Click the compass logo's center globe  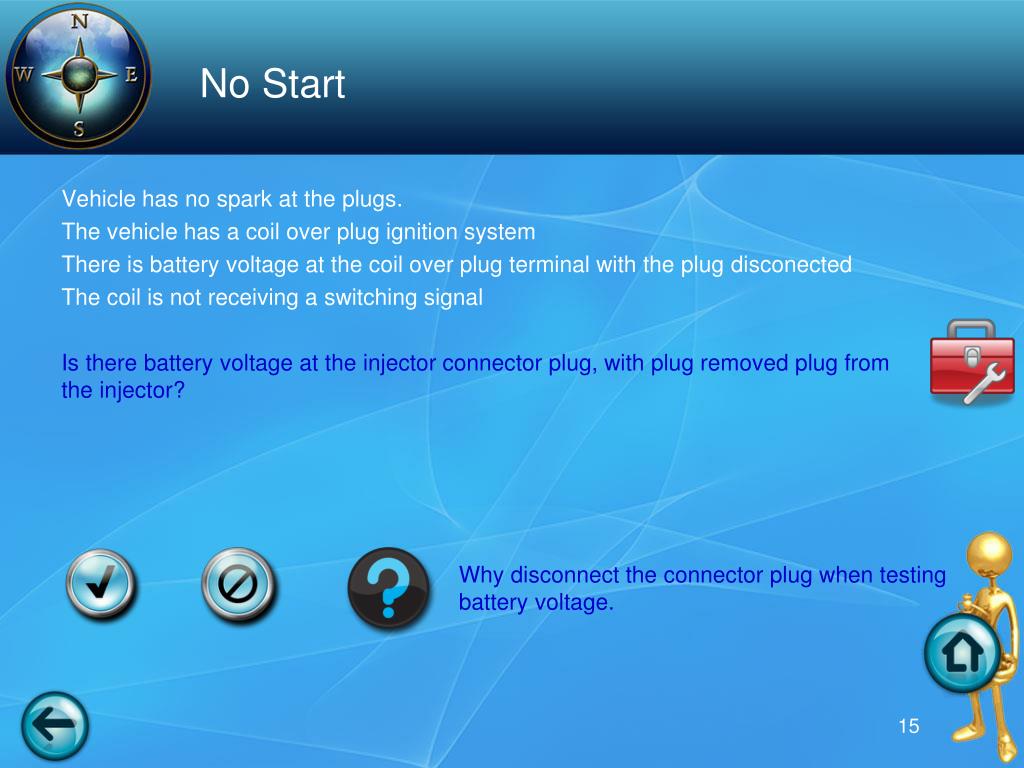click(80, 74)
